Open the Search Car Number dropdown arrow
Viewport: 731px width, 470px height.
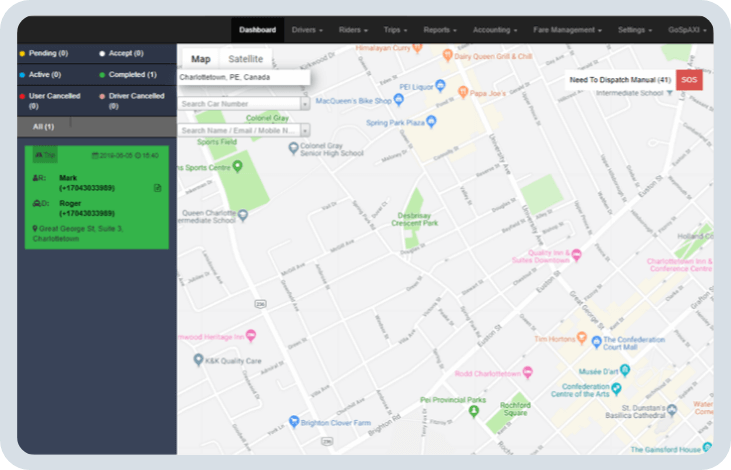(305, 104)
